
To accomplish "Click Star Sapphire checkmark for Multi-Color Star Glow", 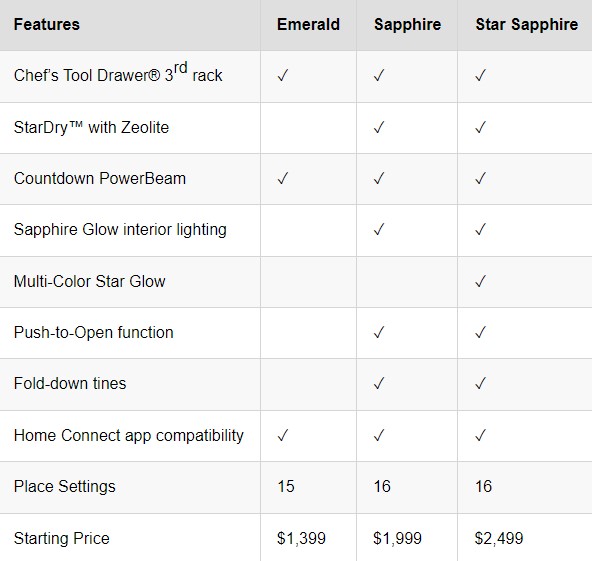I will click(x=481, y=281).
